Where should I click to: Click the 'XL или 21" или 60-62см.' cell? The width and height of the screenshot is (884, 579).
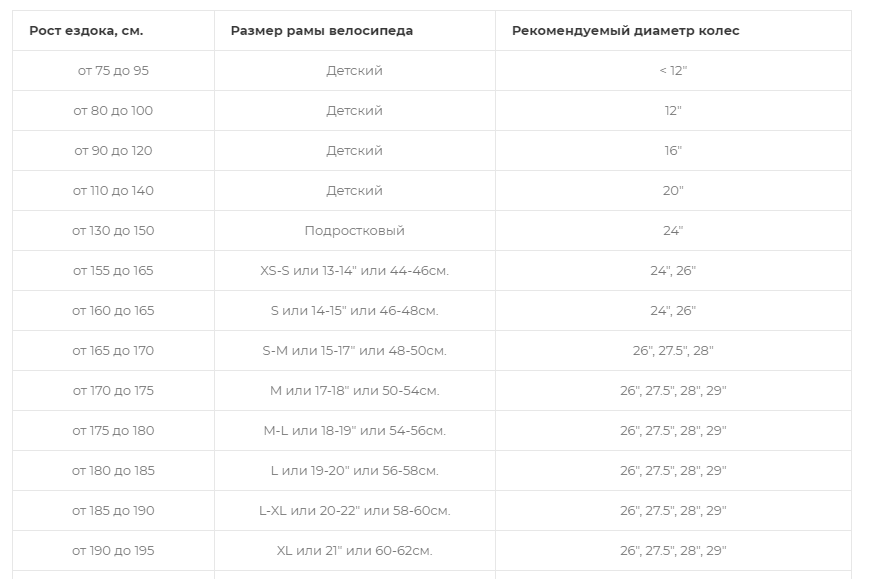[x=355, y=551]
